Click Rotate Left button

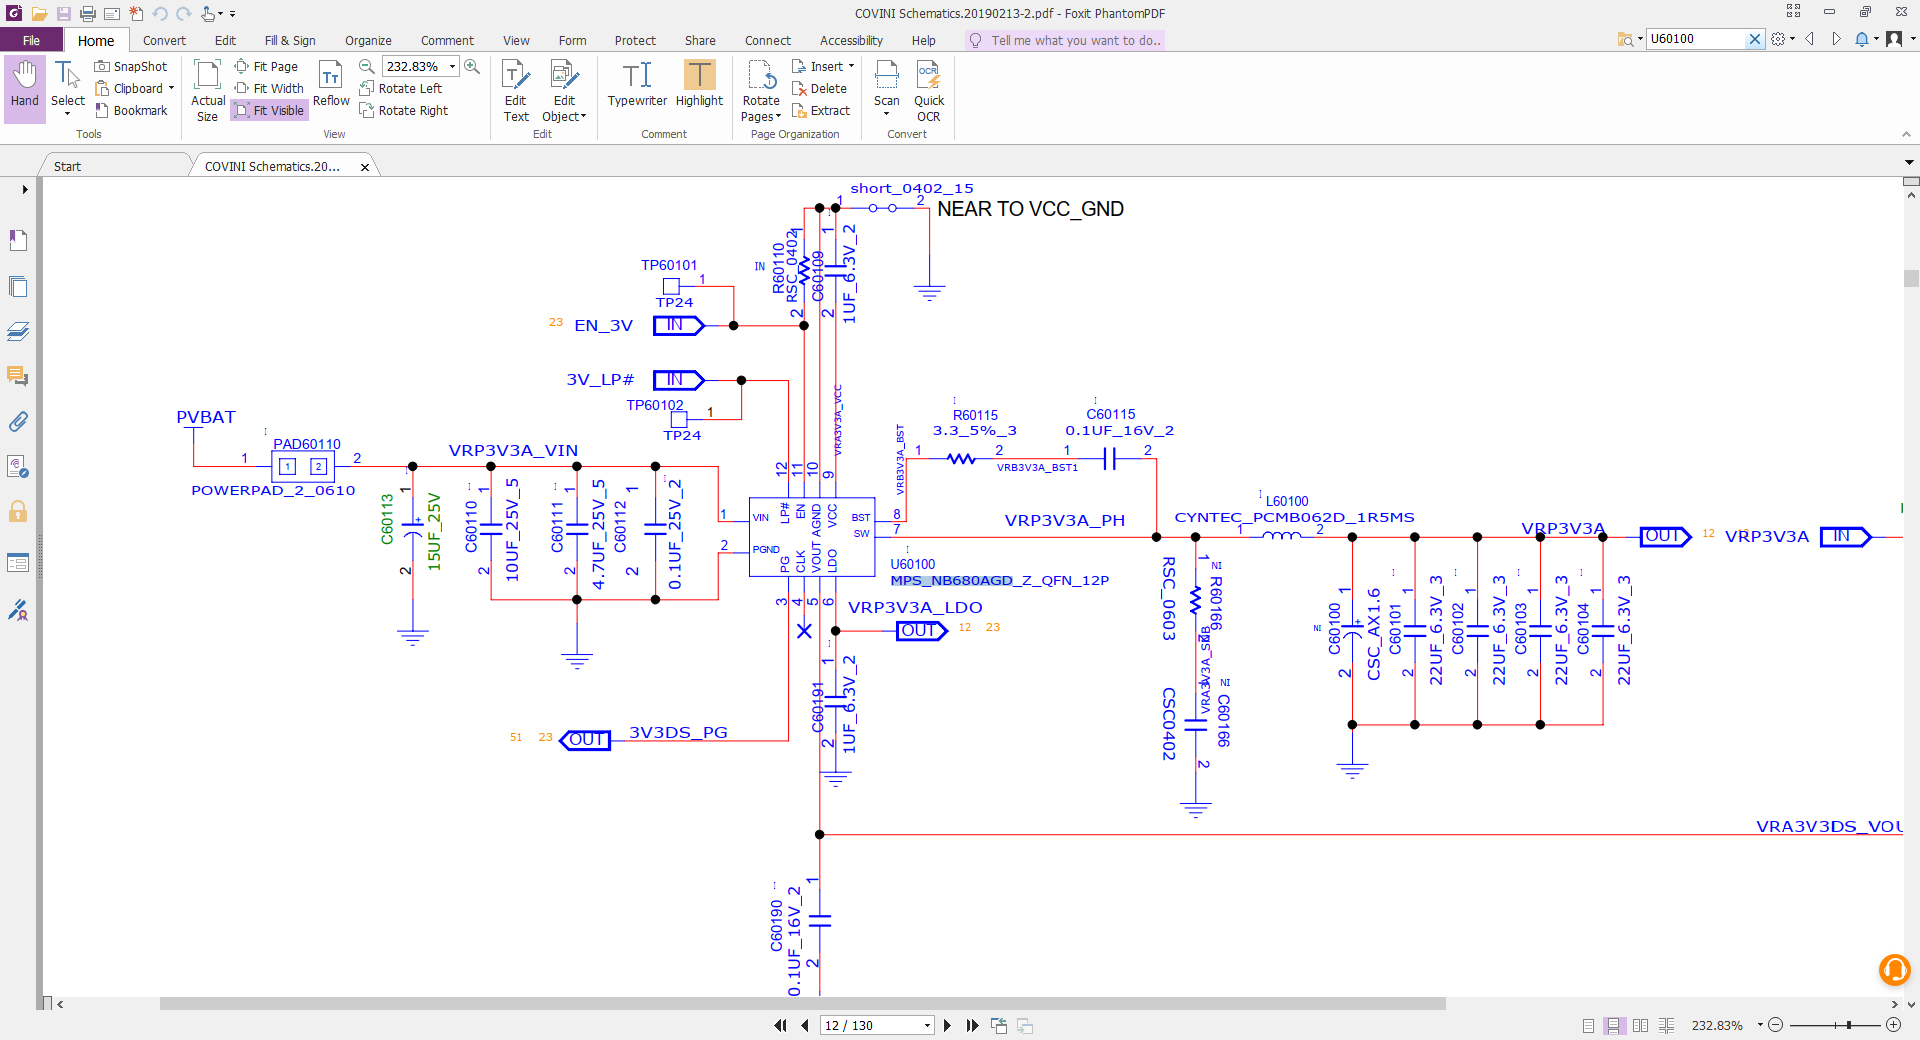(400, 88)
